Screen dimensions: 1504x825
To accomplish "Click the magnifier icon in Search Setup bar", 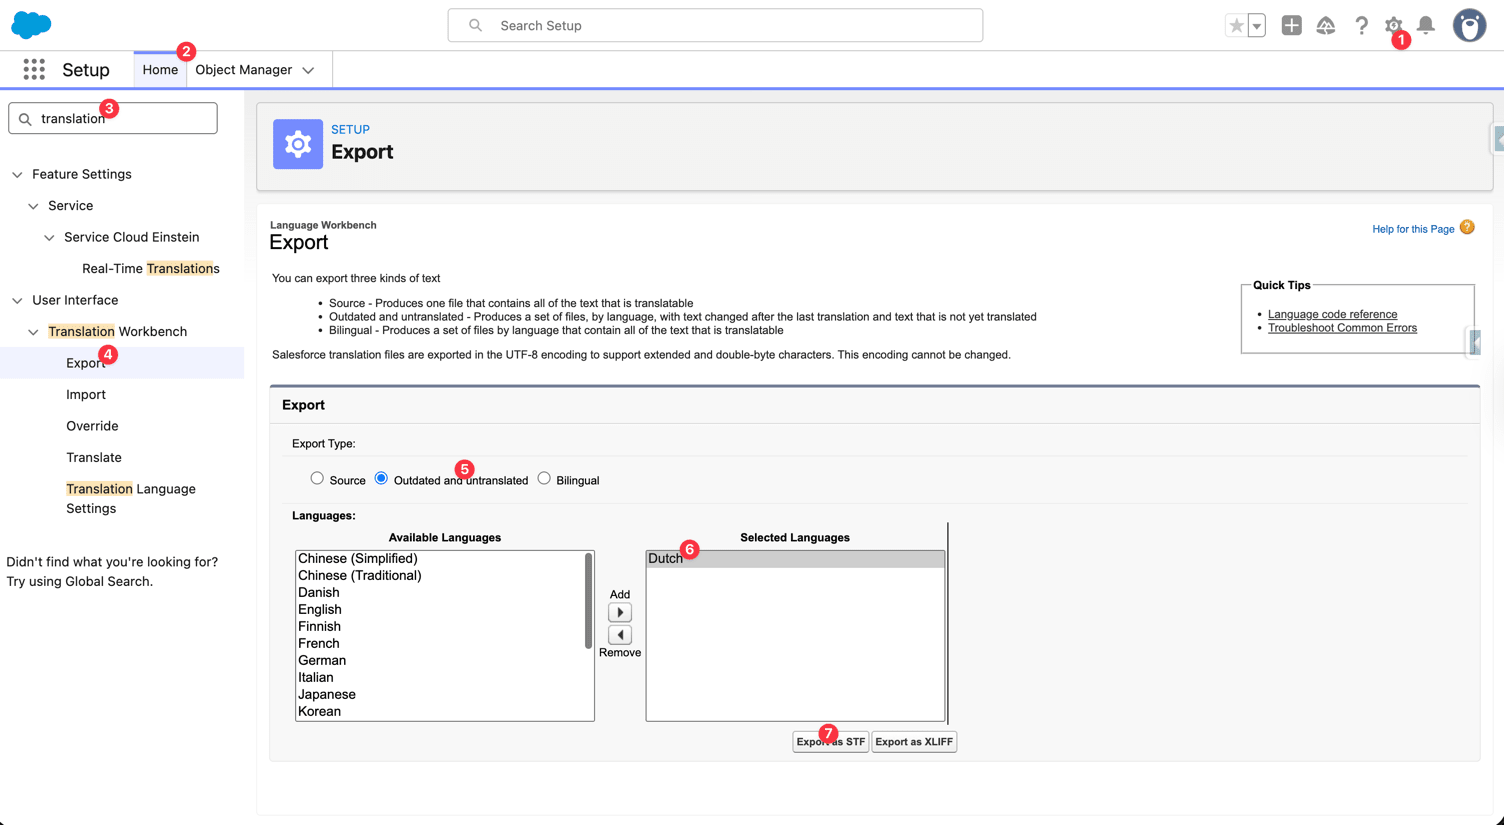I will tap(475, 26).
